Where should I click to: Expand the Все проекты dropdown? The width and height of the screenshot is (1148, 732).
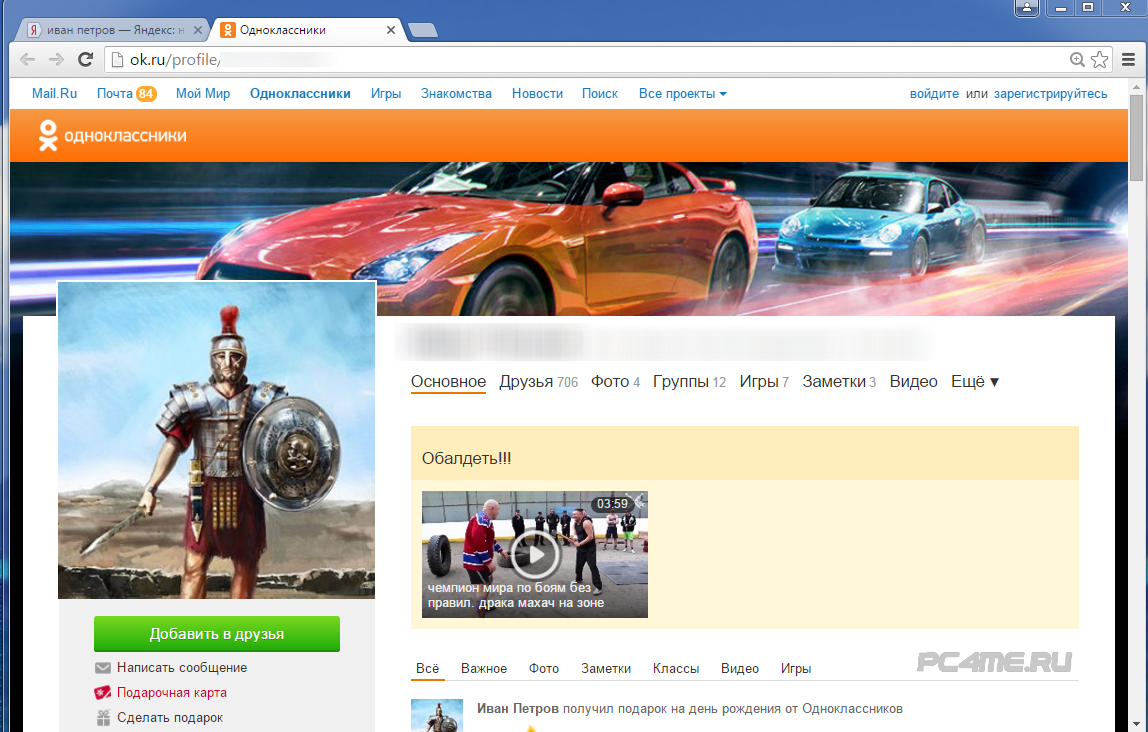point(682,94)
